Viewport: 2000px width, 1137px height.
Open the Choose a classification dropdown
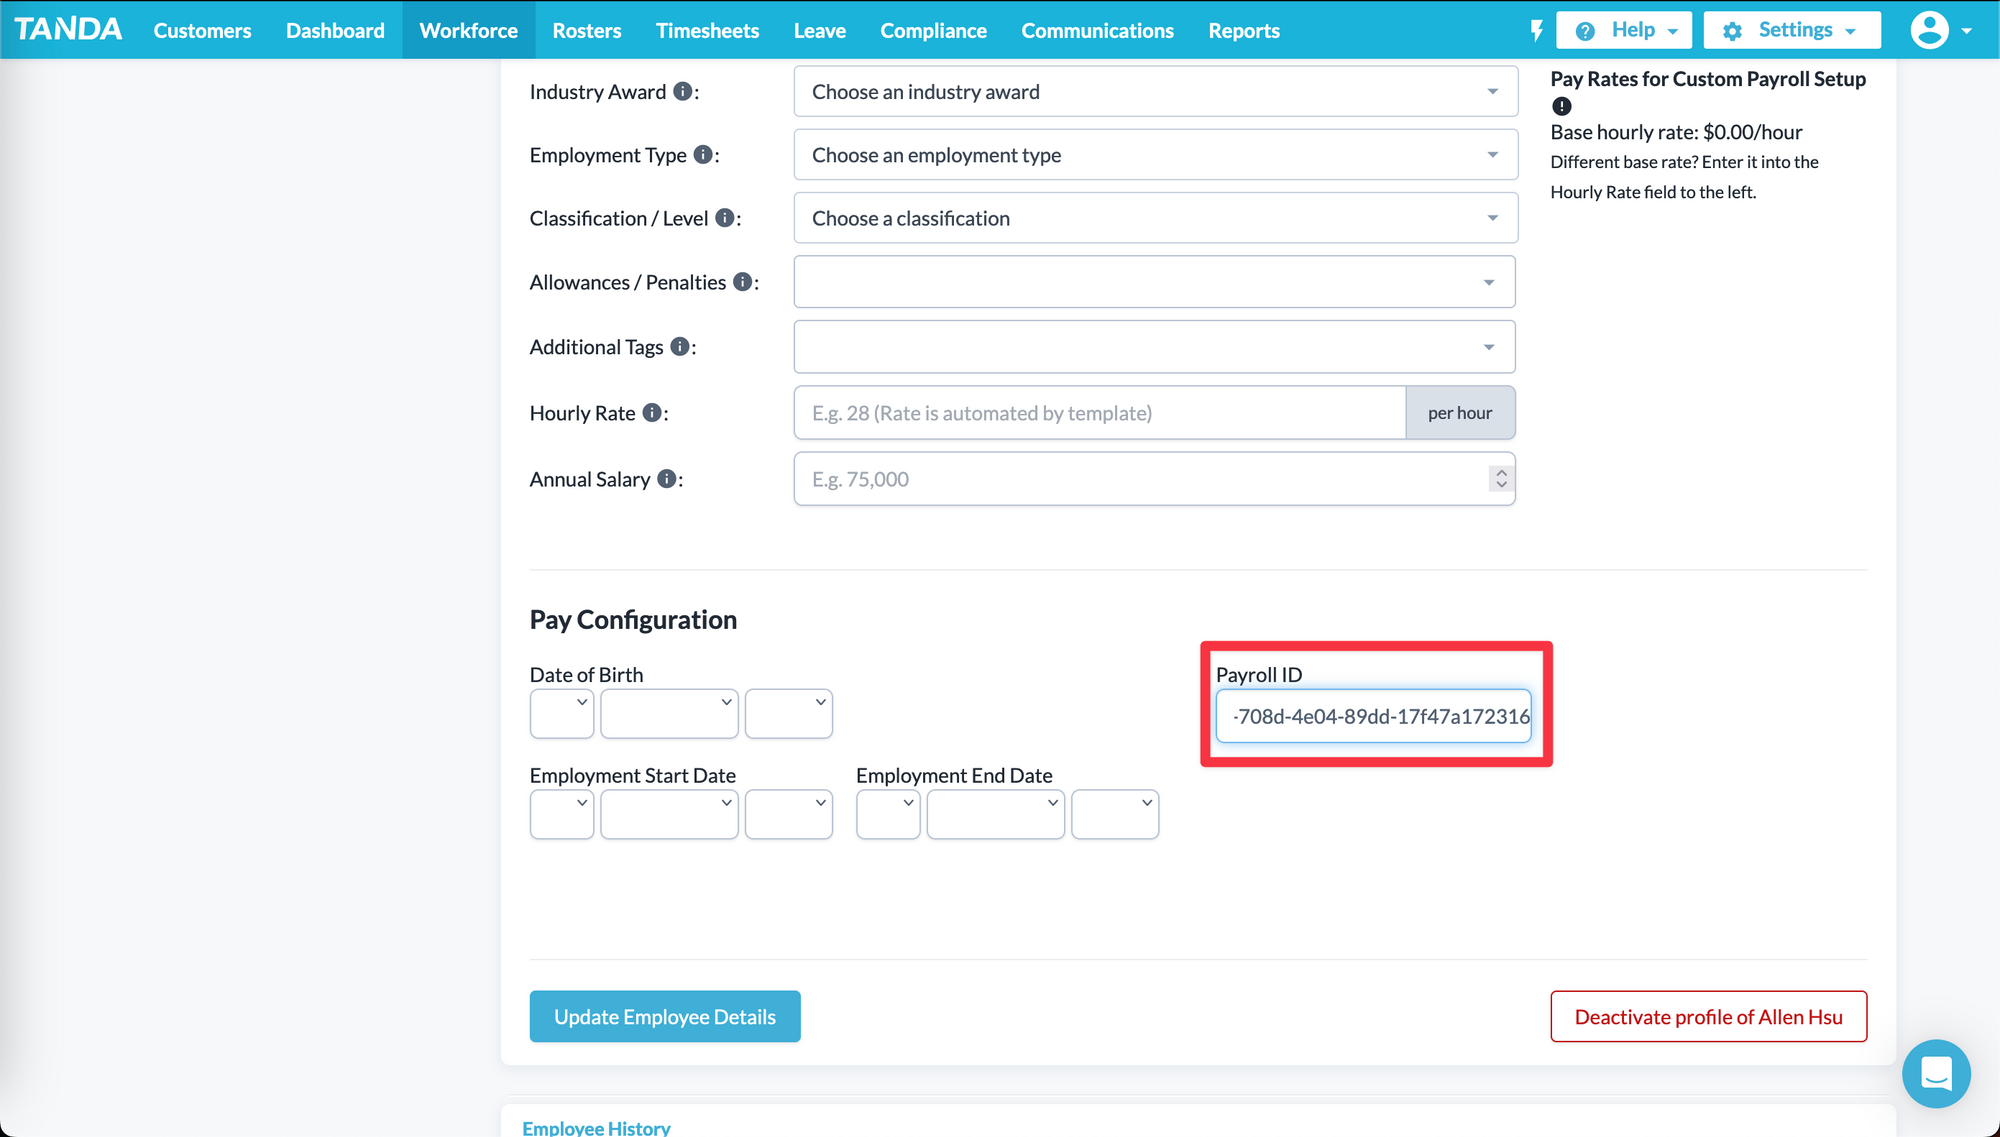click(1155, 218)
